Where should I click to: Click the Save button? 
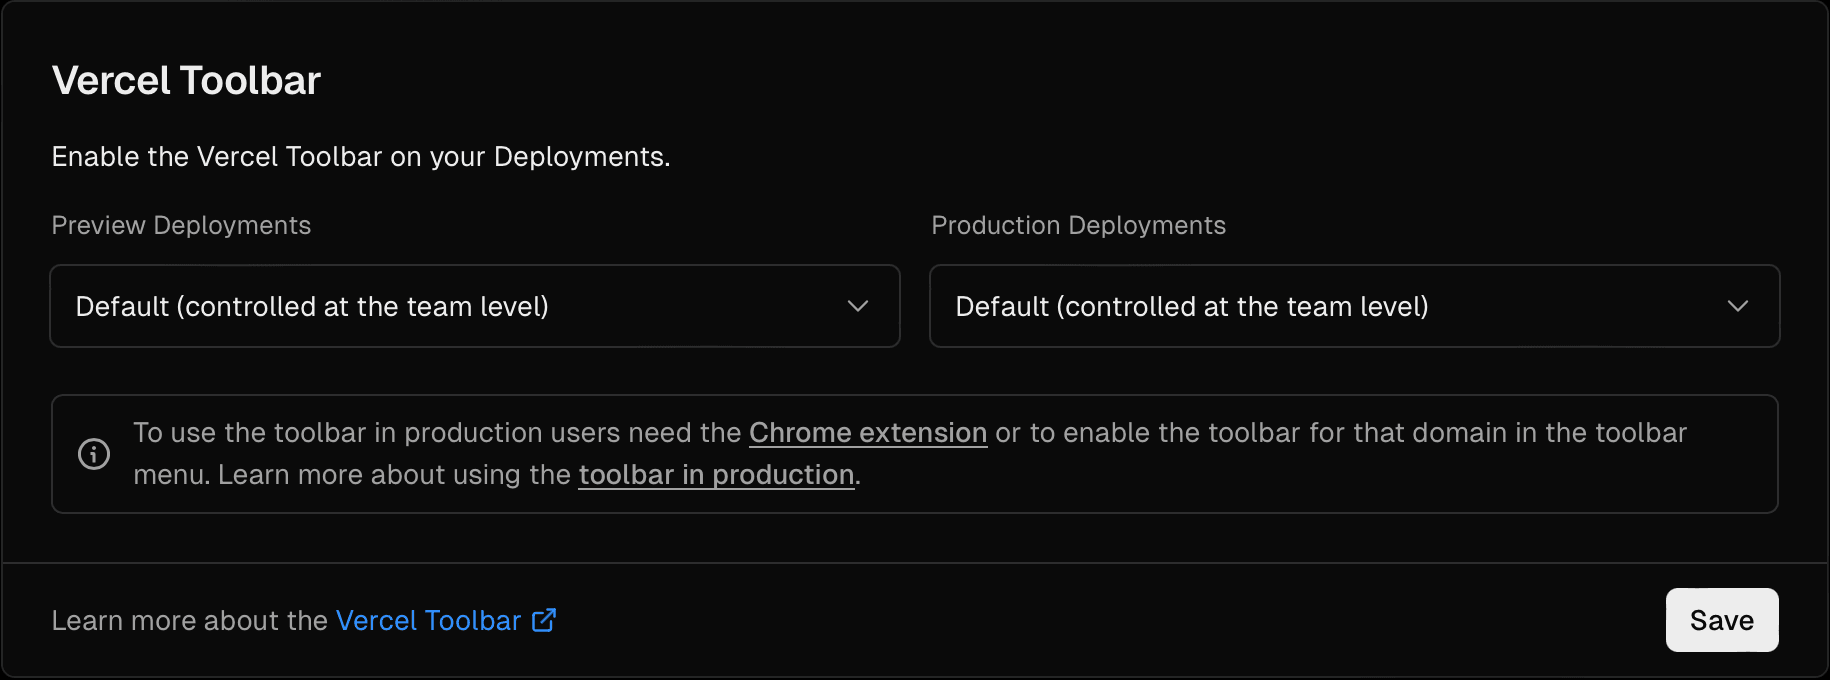1721,620
